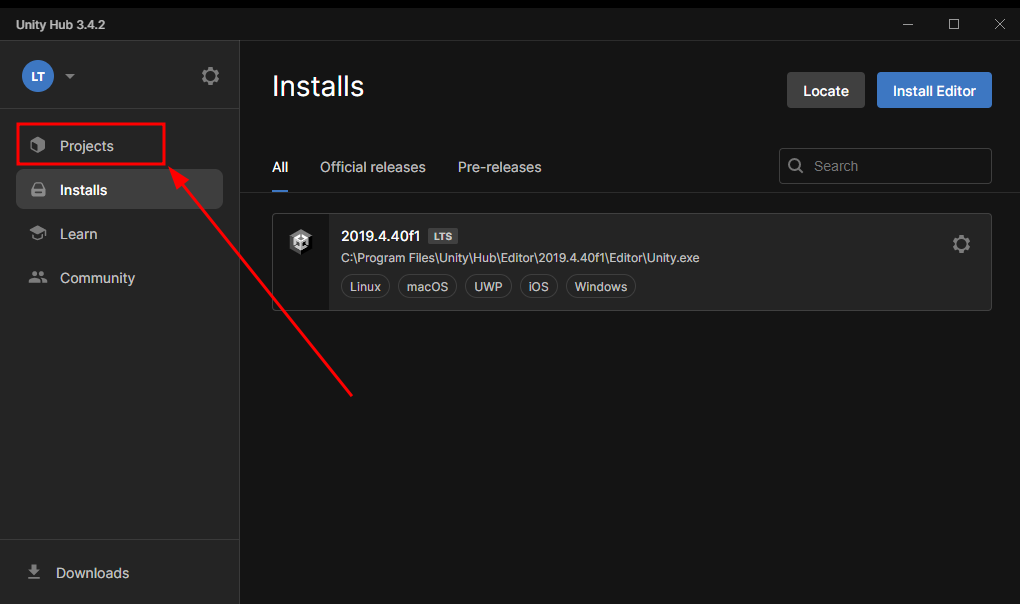Click the Unity editor icon for 2019.4.40f1

pos(301,242)
